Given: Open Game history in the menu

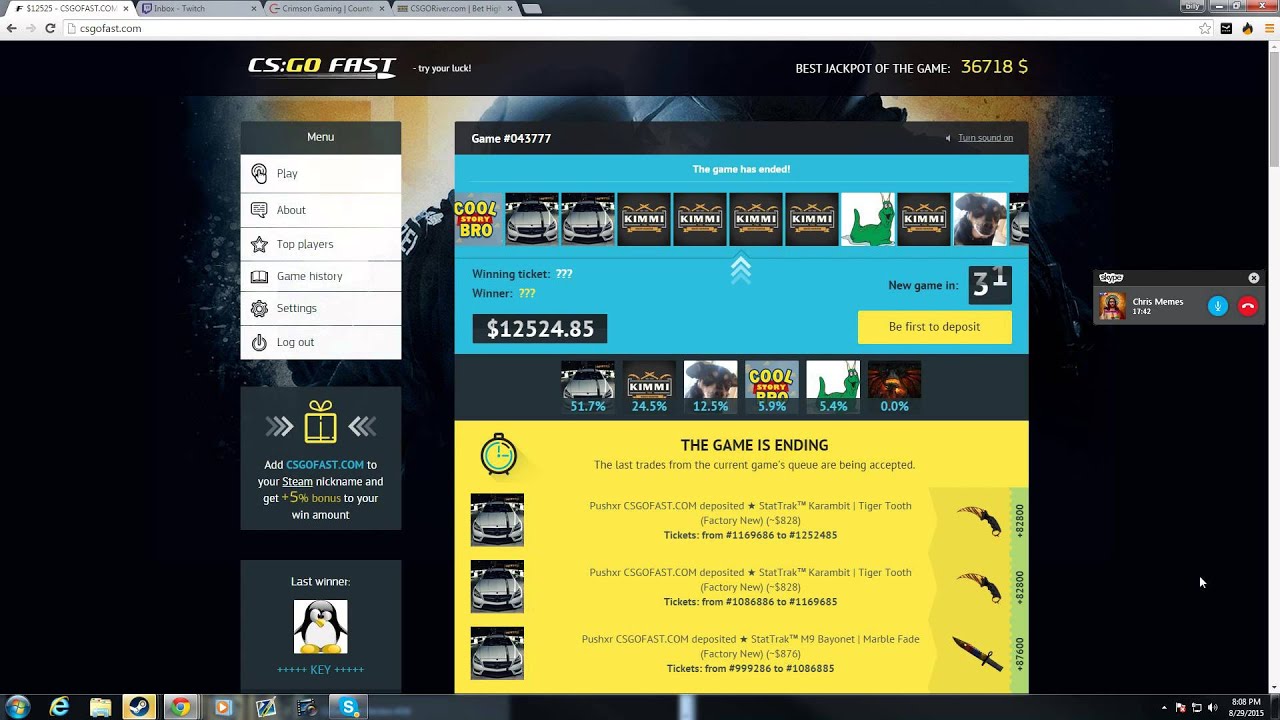Looking at the screenshot, I should tap(320, 276).
